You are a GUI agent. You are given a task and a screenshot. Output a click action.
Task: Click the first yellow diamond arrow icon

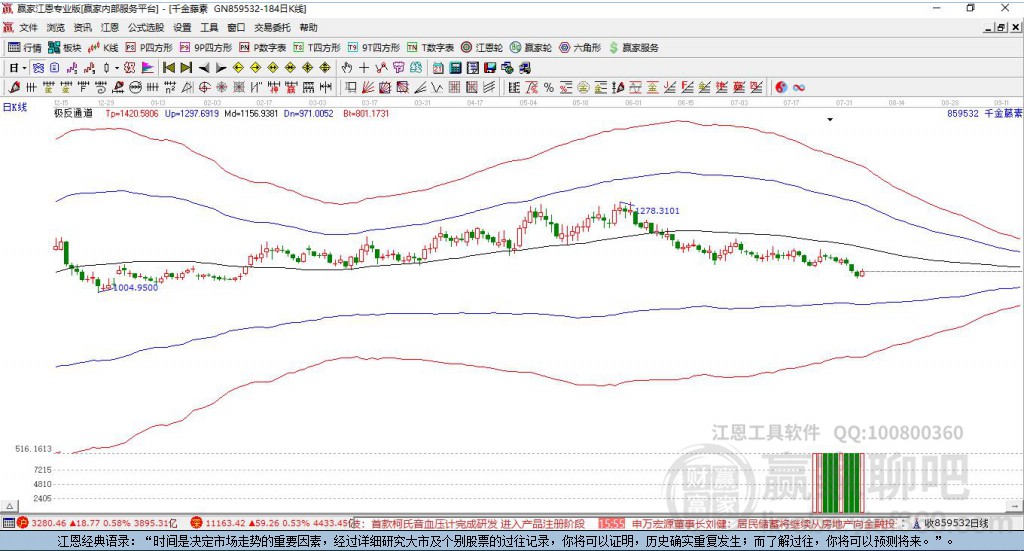tap(238, 68)
